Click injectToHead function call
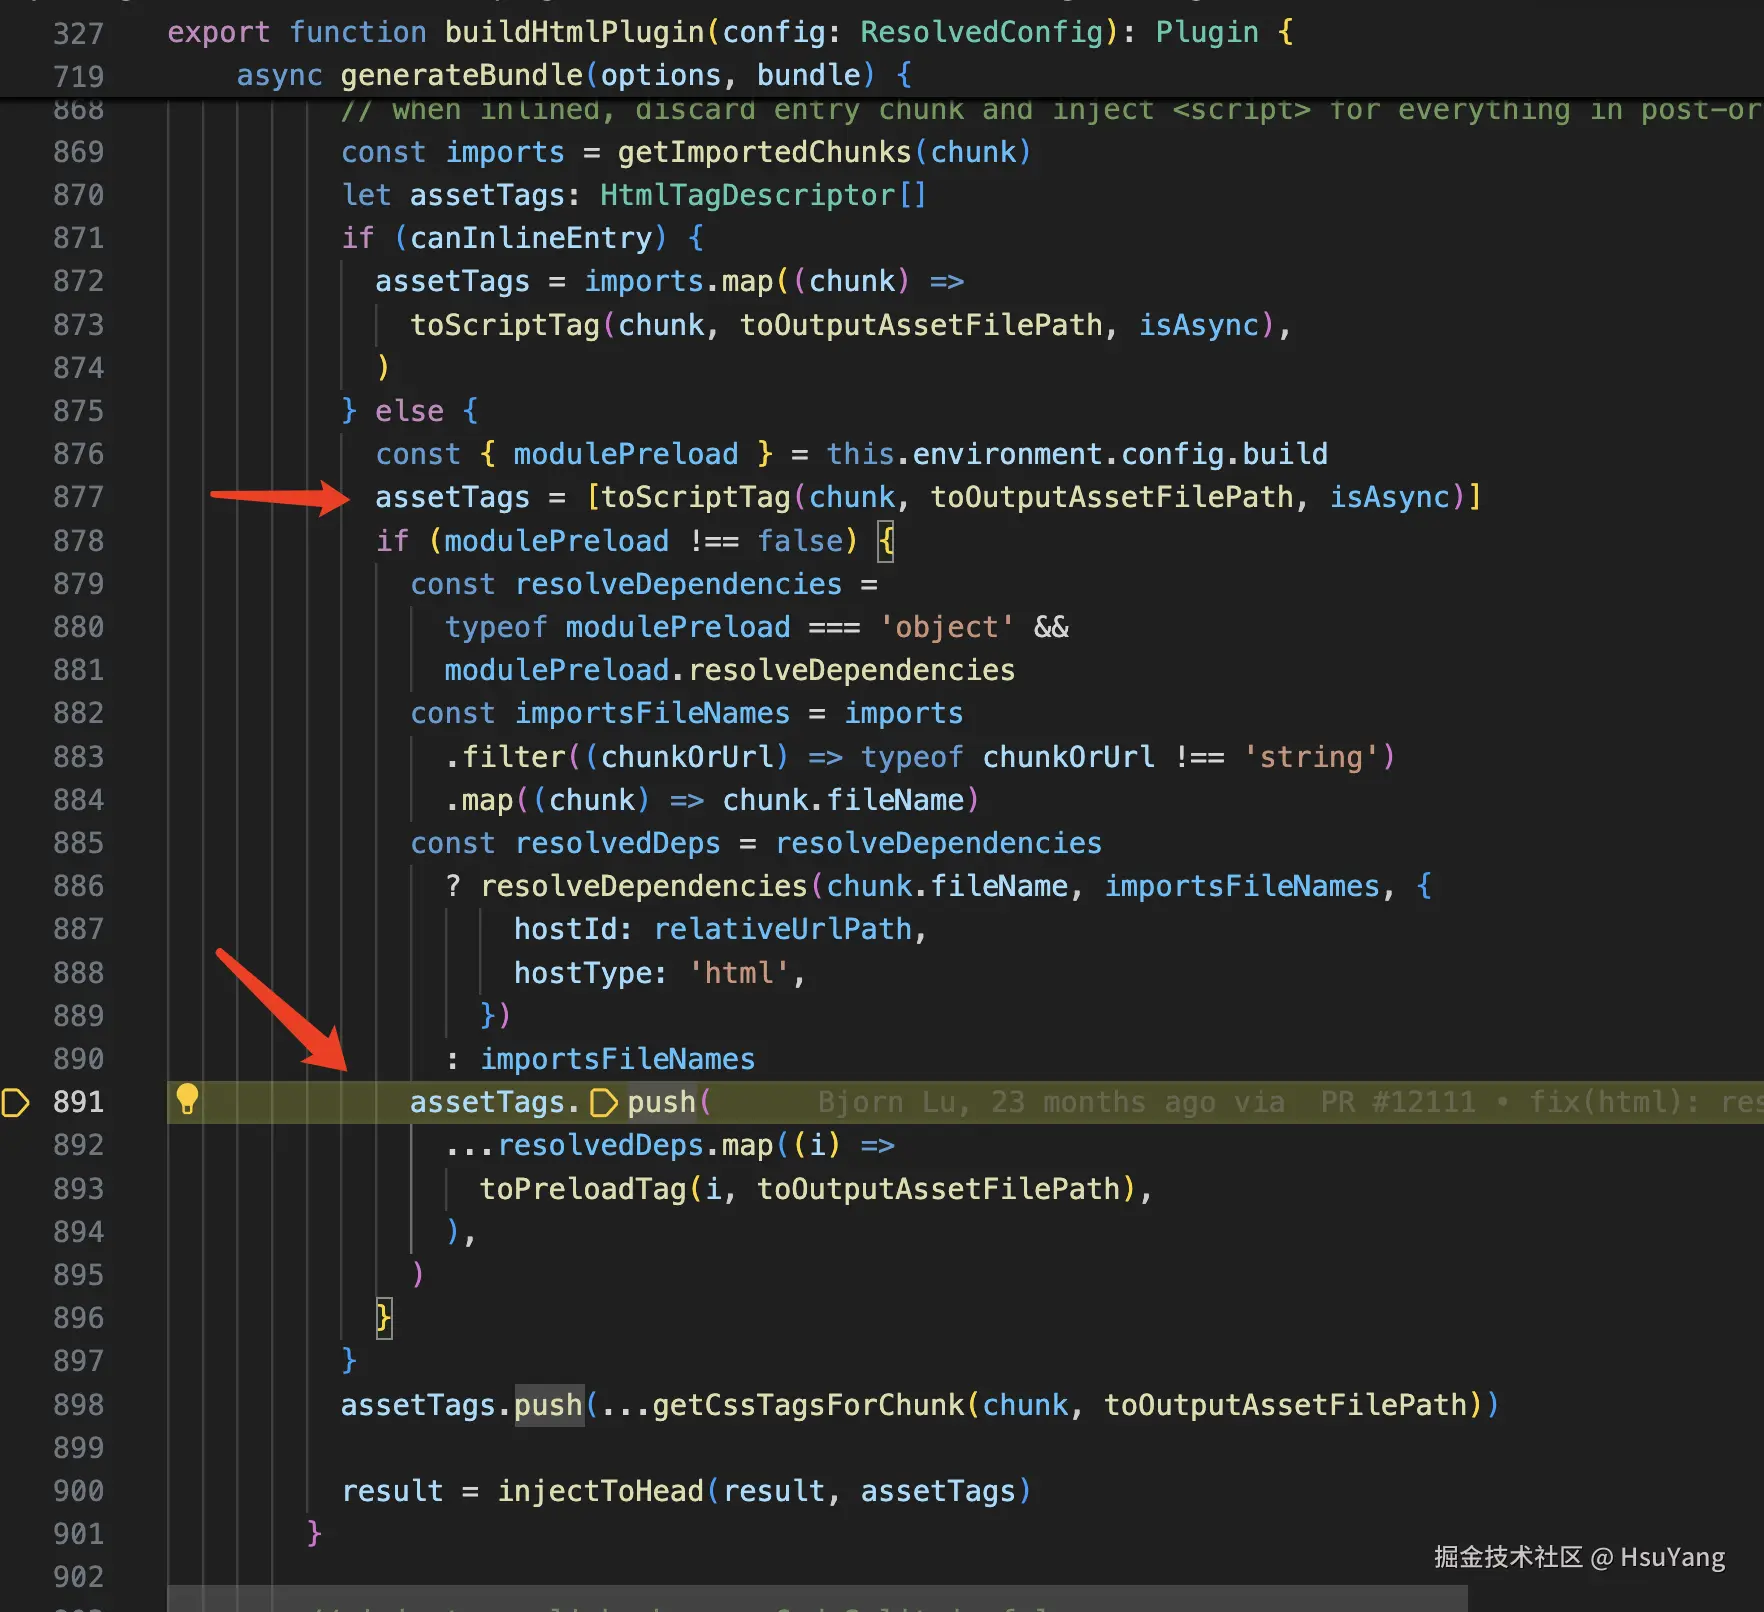Image resolution: width=1764 pixels, height=1612 pixels. (600, 1491)
